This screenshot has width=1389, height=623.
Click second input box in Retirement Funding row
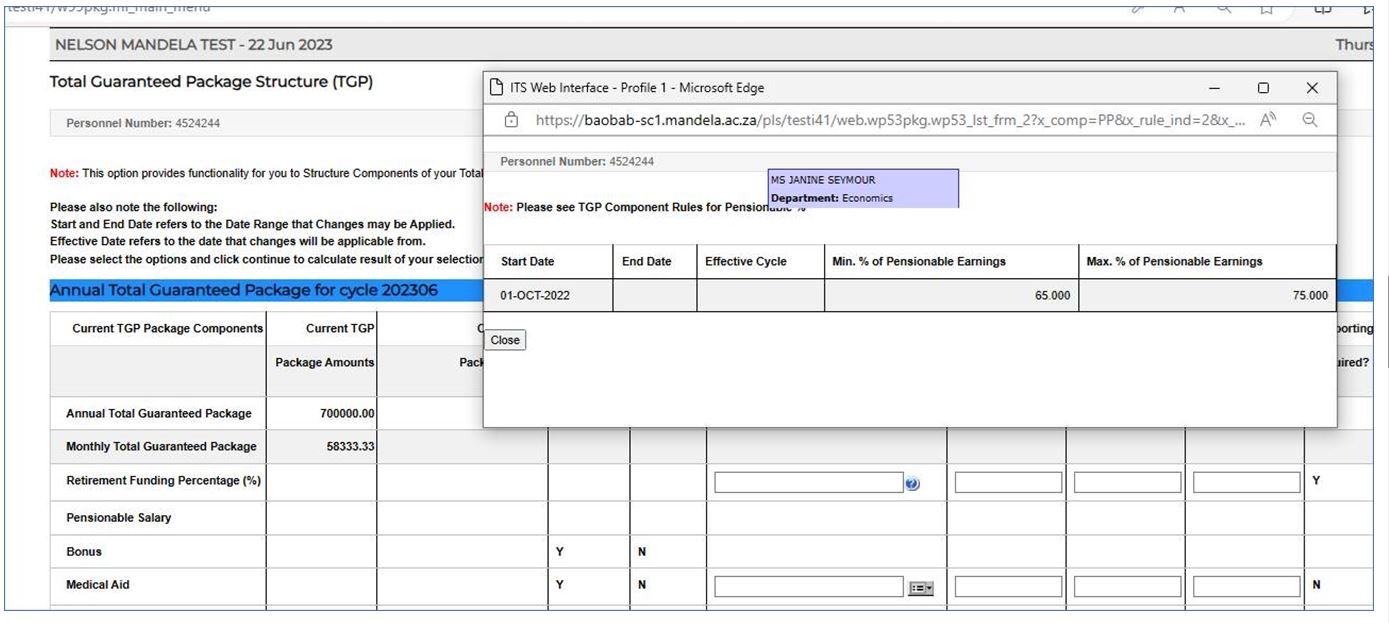point(1008,483)
